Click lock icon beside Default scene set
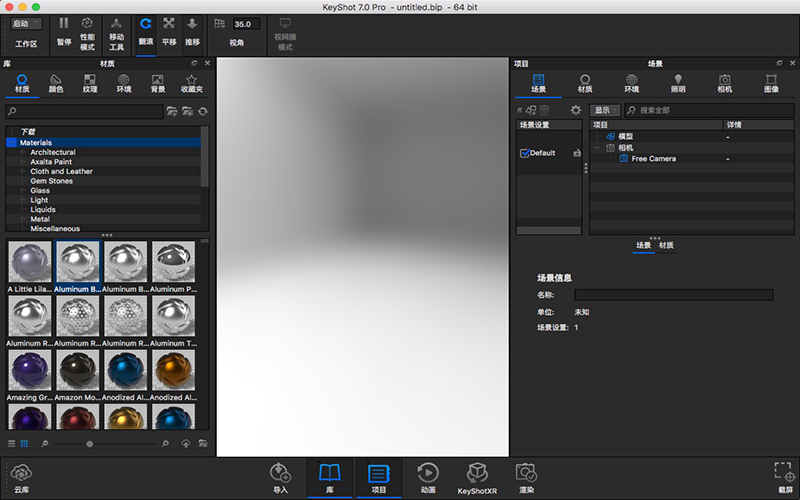 [577, 153]
